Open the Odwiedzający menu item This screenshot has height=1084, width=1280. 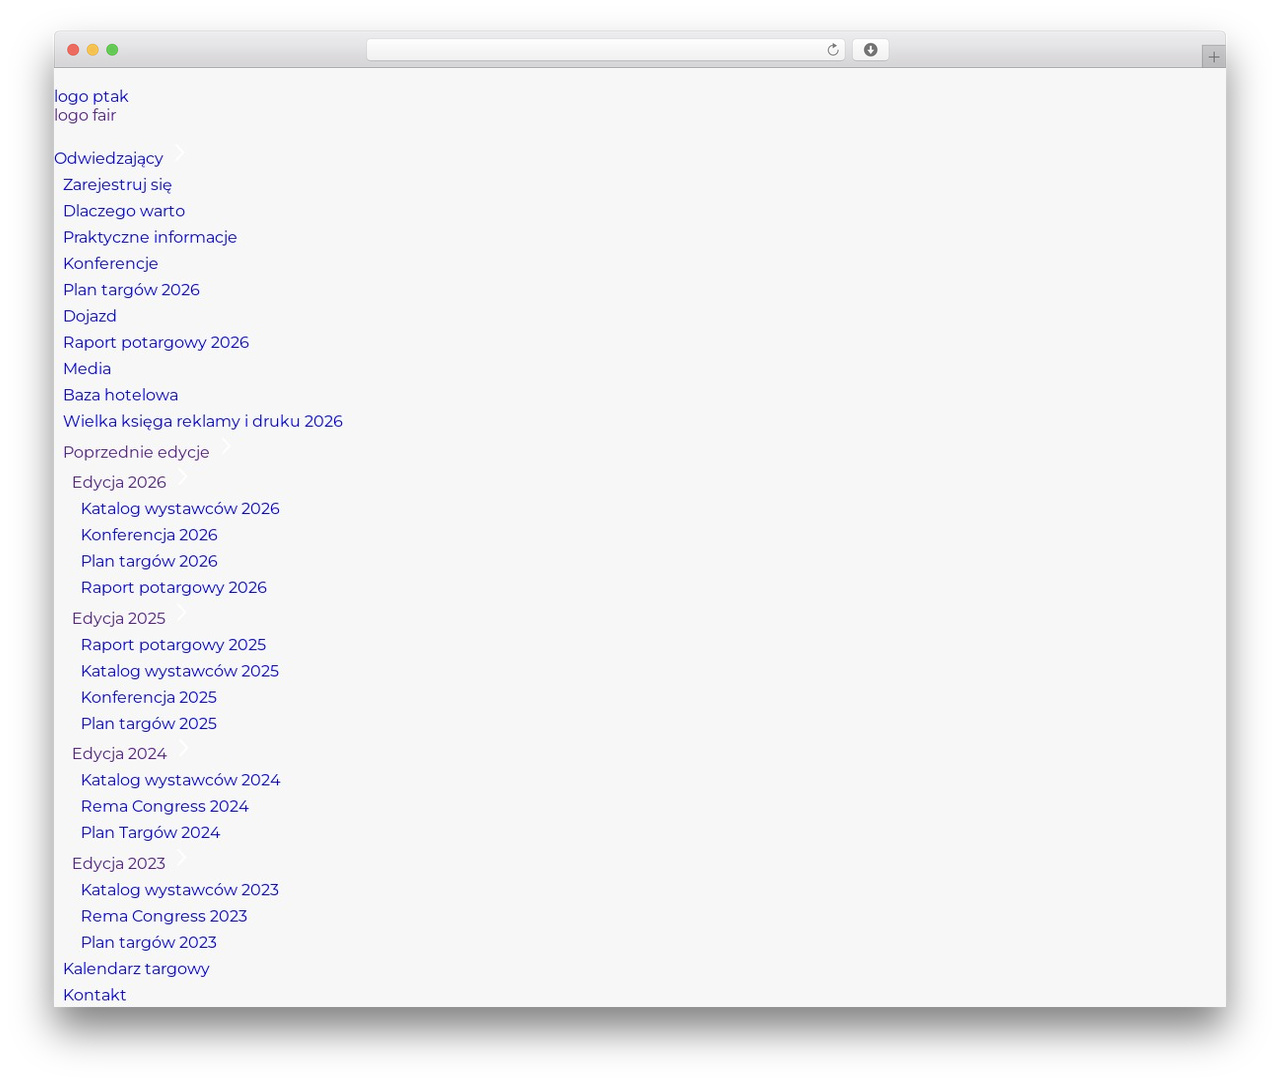coord(108,158)
